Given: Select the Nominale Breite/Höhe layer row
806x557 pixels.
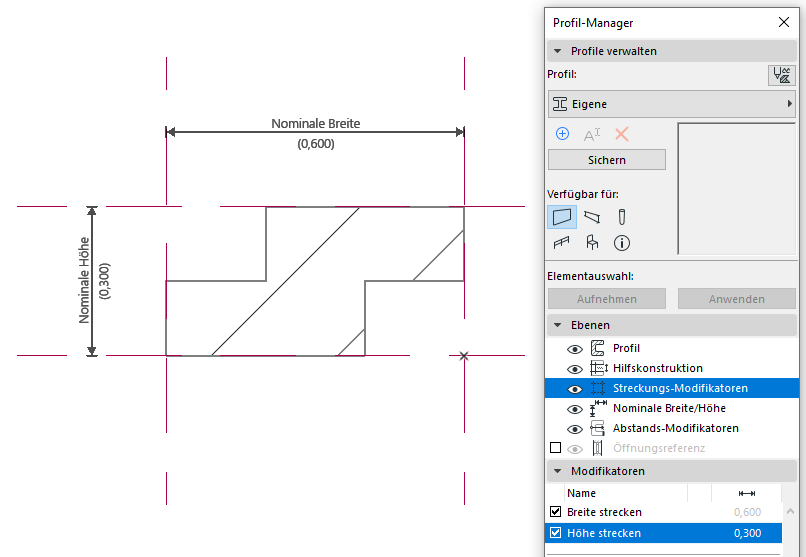Looking at the screenshot, I should (x=672, y=408).
